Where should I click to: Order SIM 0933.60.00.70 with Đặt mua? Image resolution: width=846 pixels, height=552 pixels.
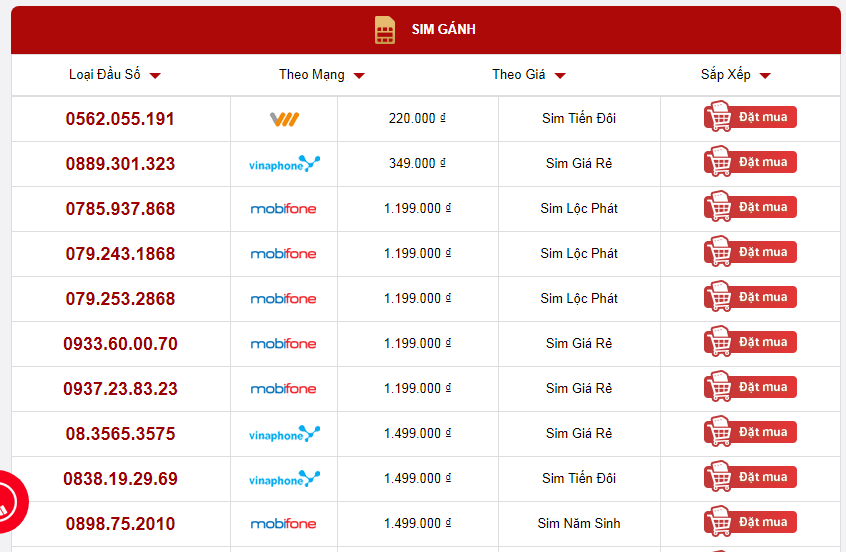click(x=750, y=342)
